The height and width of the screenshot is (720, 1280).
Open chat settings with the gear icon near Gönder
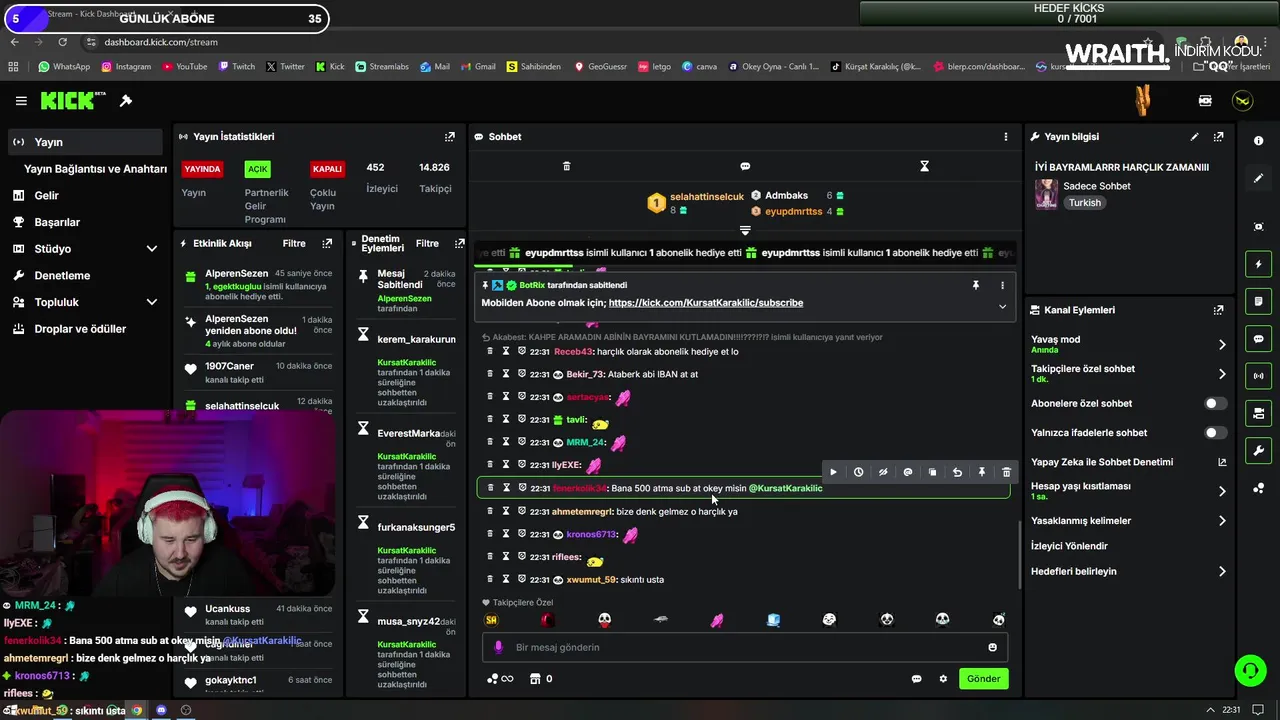click(x=943, y=679)
